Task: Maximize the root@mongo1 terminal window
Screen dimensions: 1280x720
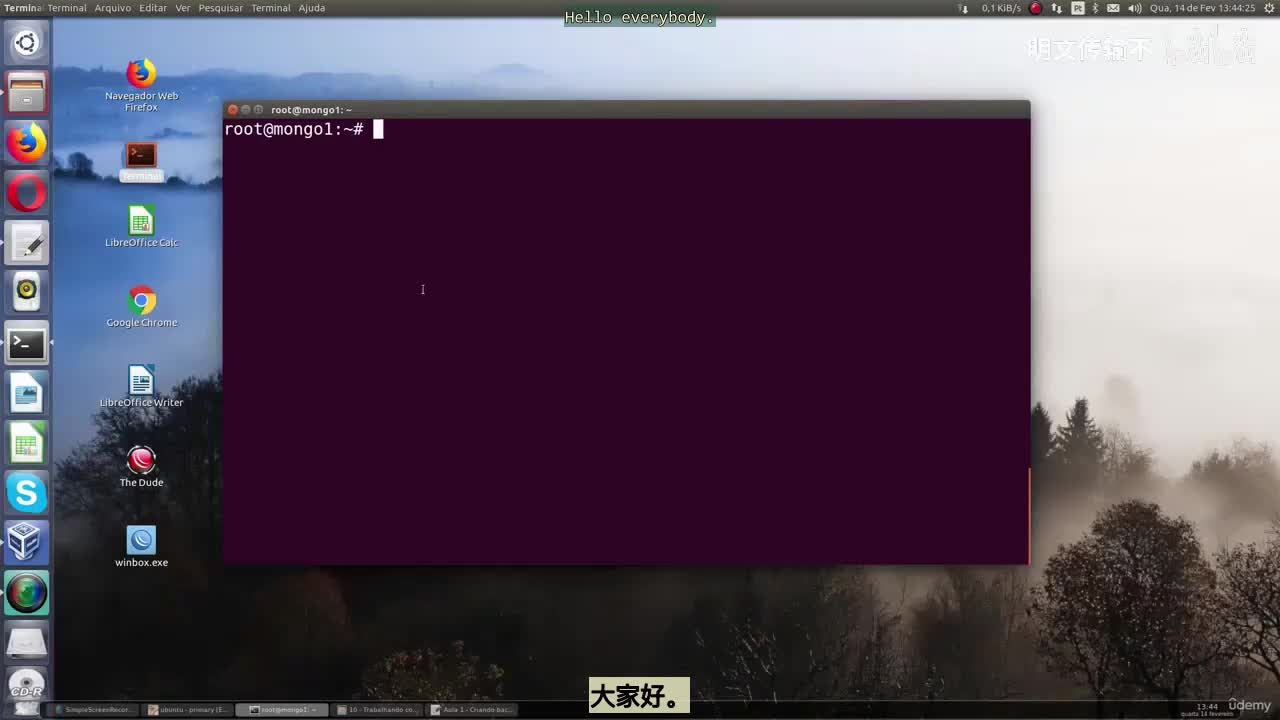Action: coord(258,110)
